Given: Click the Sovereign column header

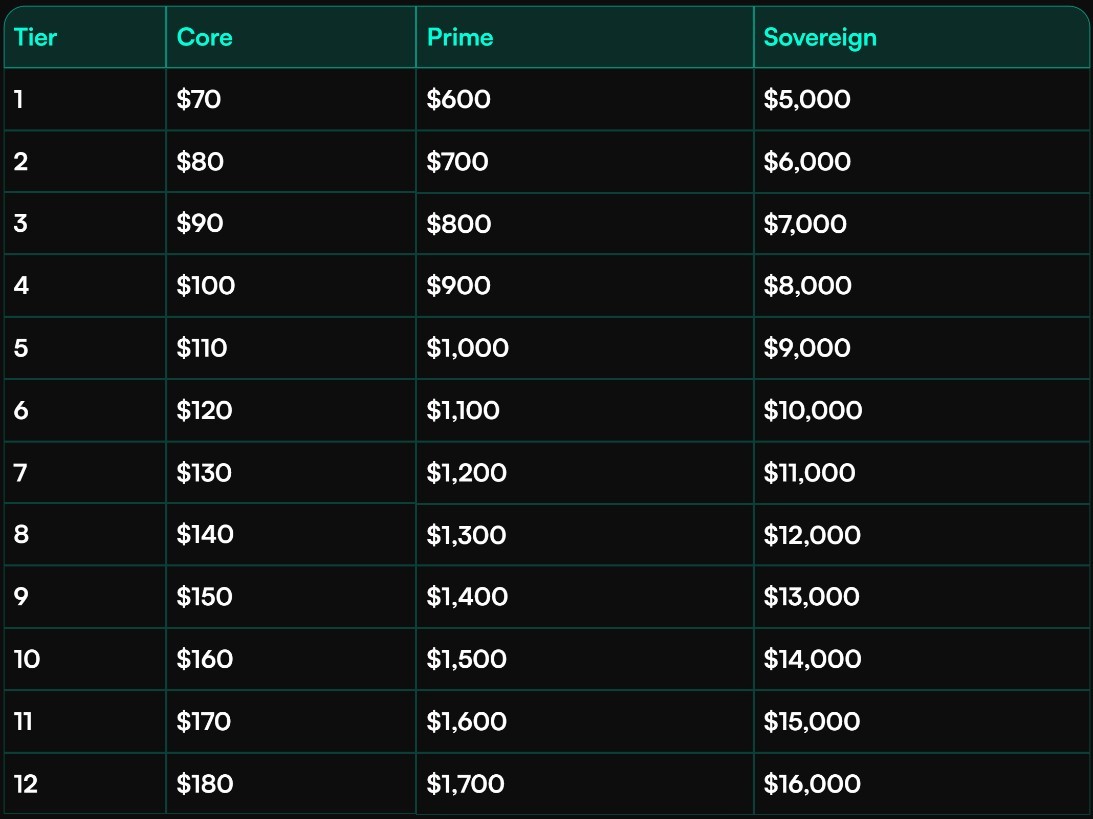Looking at the screenshot, I should 820,38.
